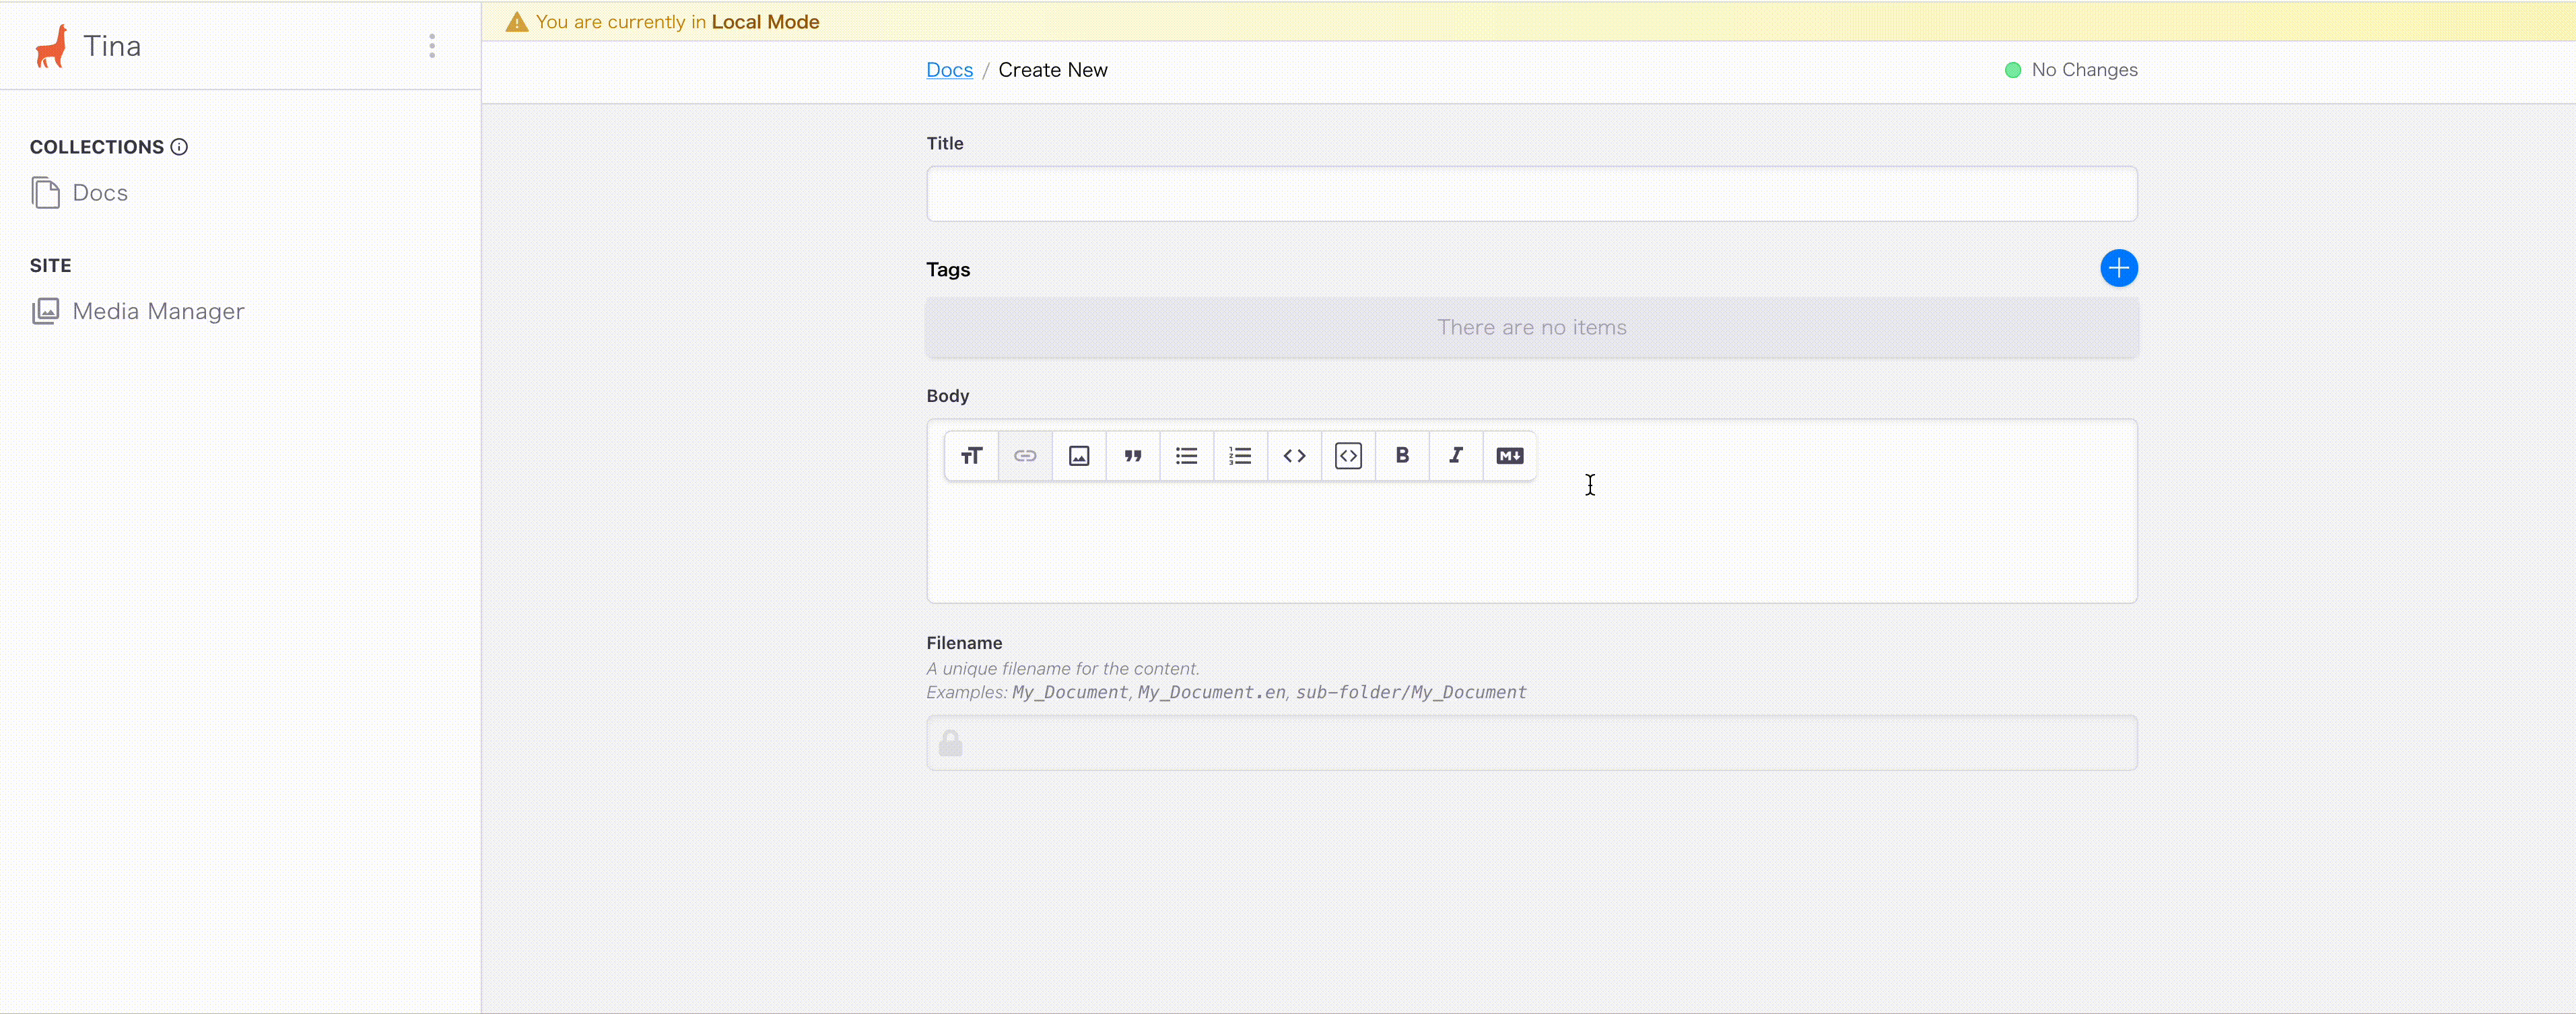2576x1014 pixels.
Task: Click the insert link toolbar icon
Action: pos(1025,456)
